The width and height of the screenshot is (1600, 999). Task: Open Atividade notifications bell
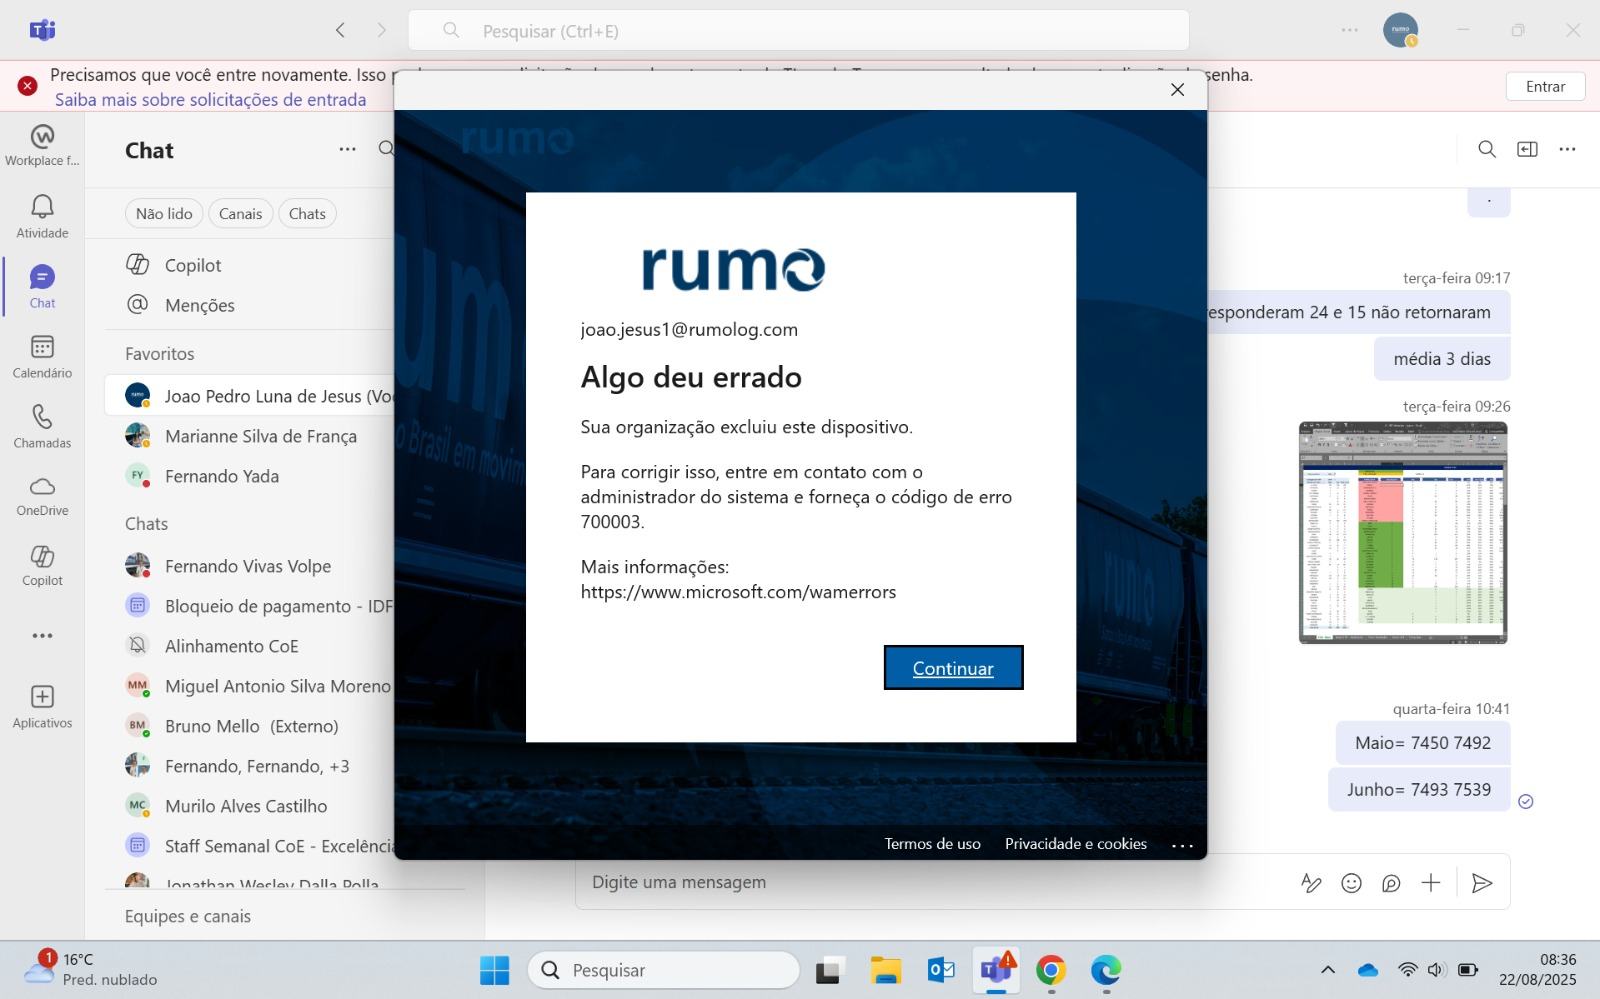(42, 215)
